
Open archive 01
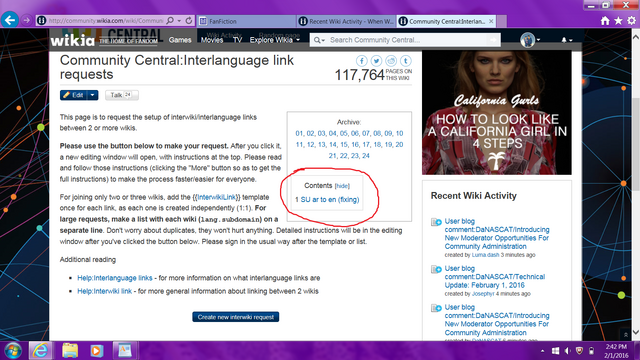[299, 133]
